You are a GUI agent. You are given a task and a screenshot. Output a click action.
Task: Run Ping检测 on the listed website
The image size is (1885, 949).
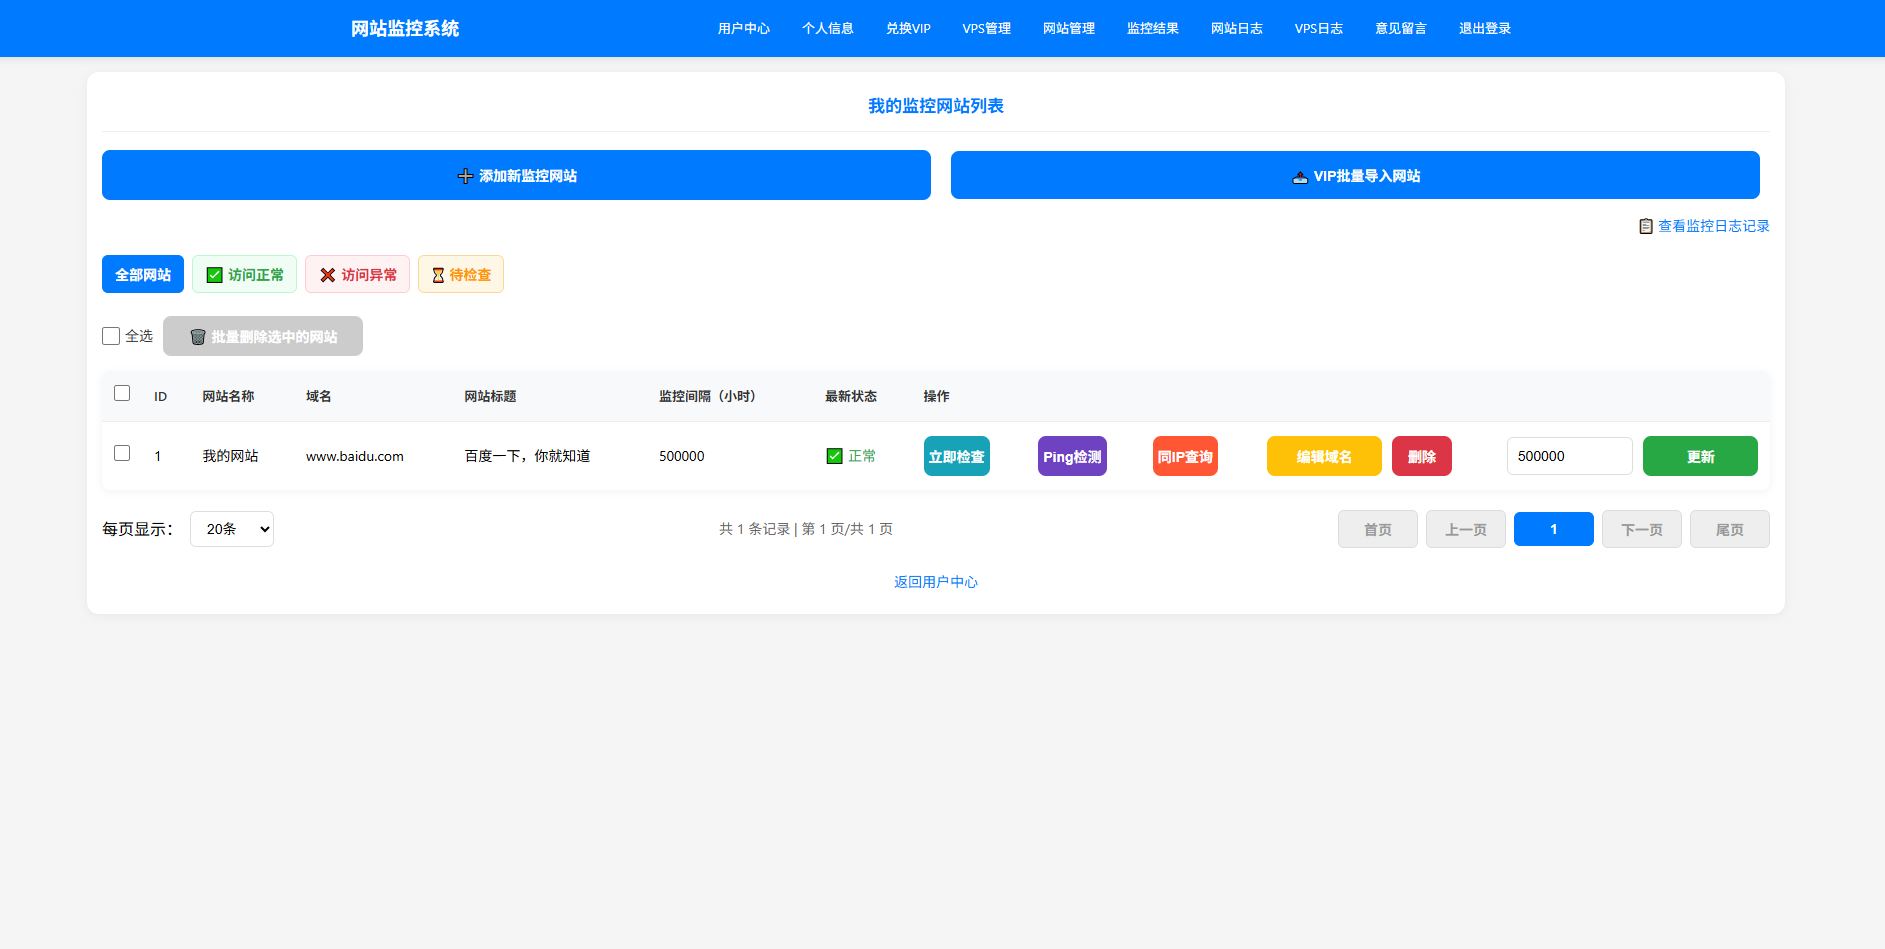(1072, 456)
